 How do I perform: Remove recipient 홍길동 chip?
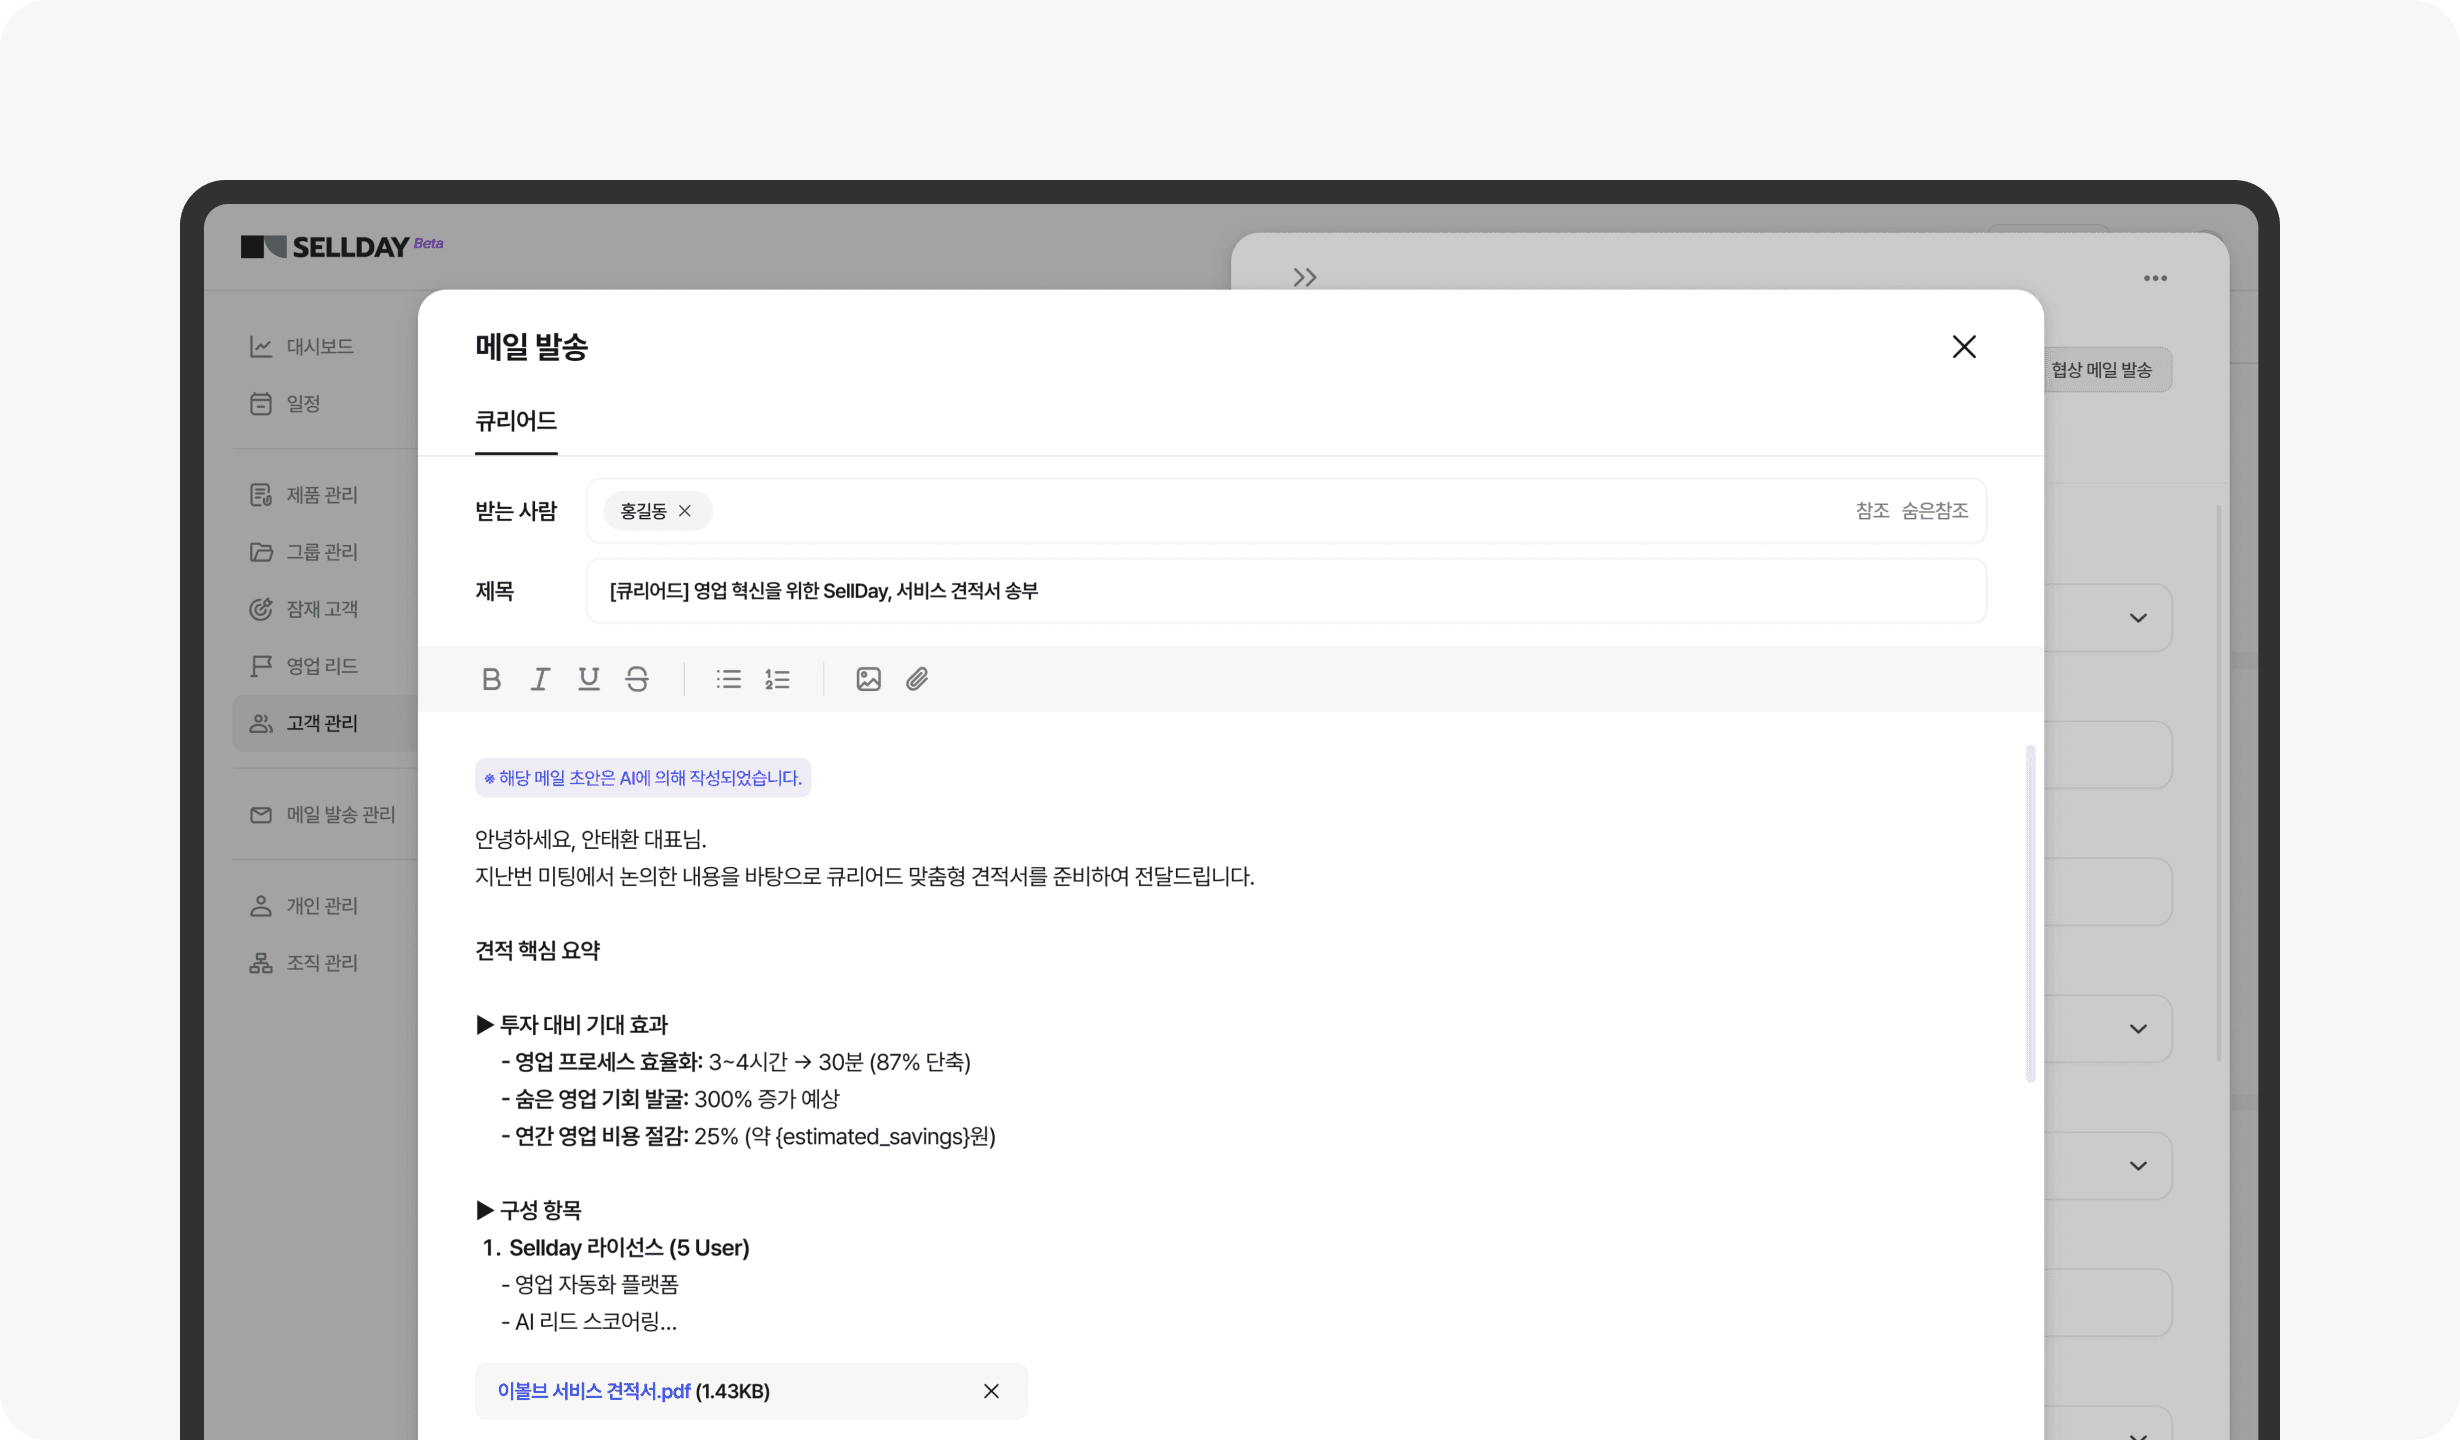[685, 511]
